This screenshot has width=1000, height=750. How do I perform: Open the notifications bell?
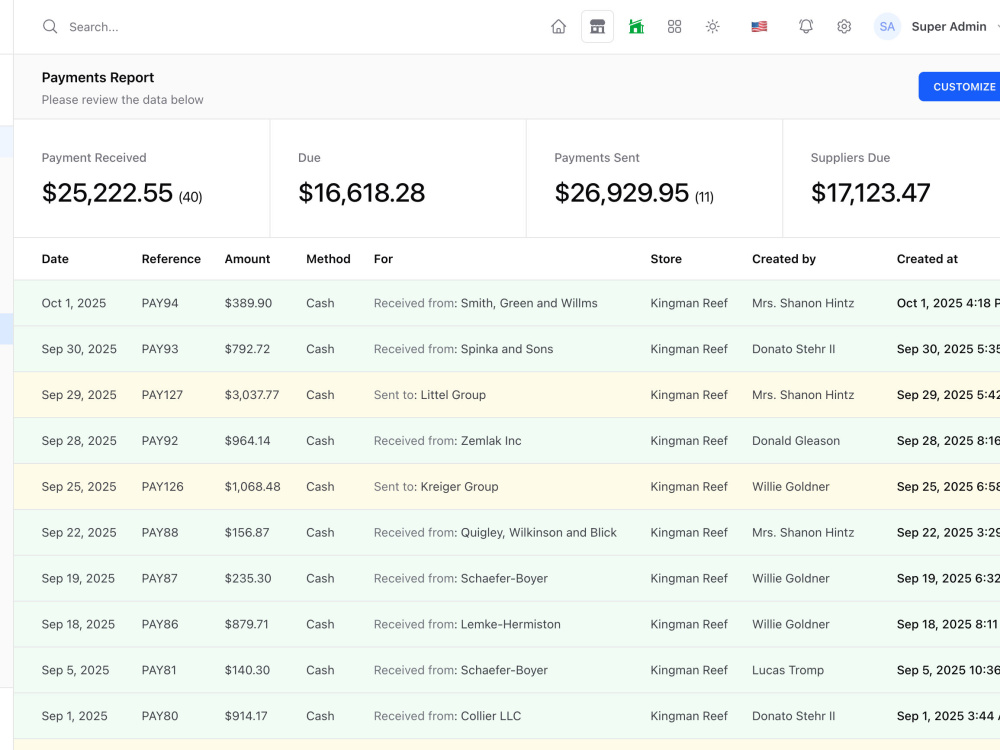click(805, 27)
